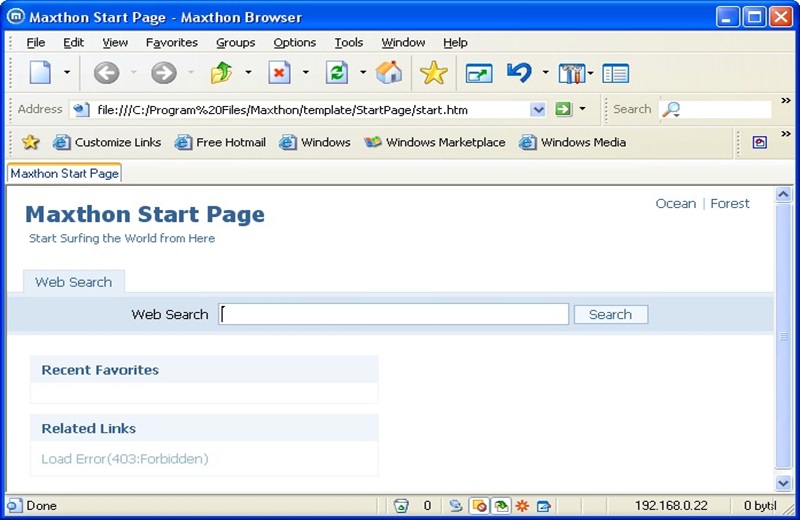Image resolution: width=800 pixels, height=520 pixels.
Task: Click the New blank page toolbar icon
Action: 40,73
